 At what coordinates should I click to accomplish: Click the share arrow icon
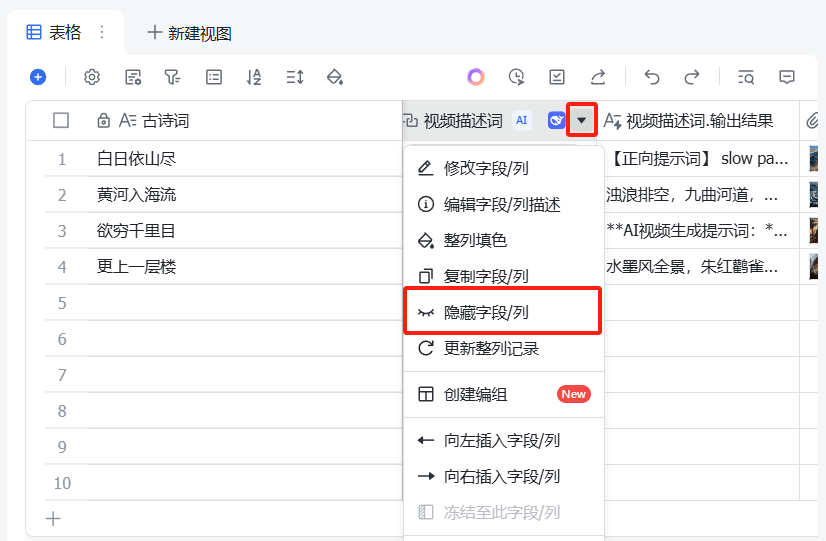(x=598, y=77)
